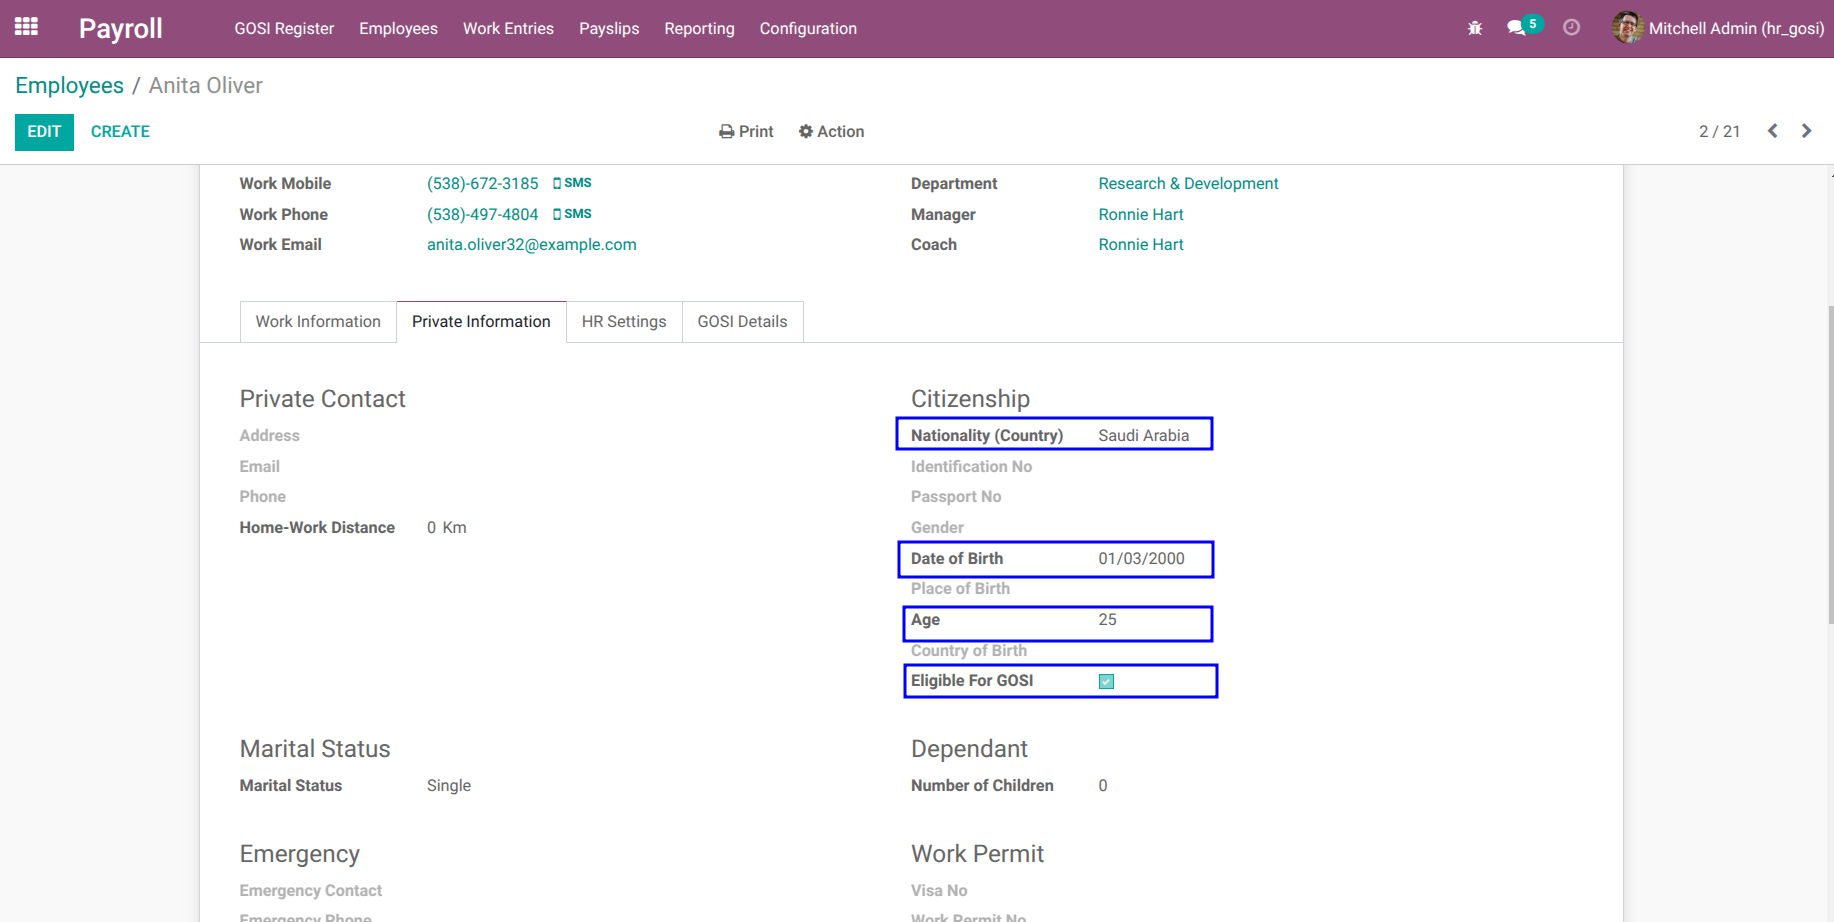This screenshot has height=922, width=1834.
Task: Switch to GOSI Details tab
Action: tap(742, 322)
